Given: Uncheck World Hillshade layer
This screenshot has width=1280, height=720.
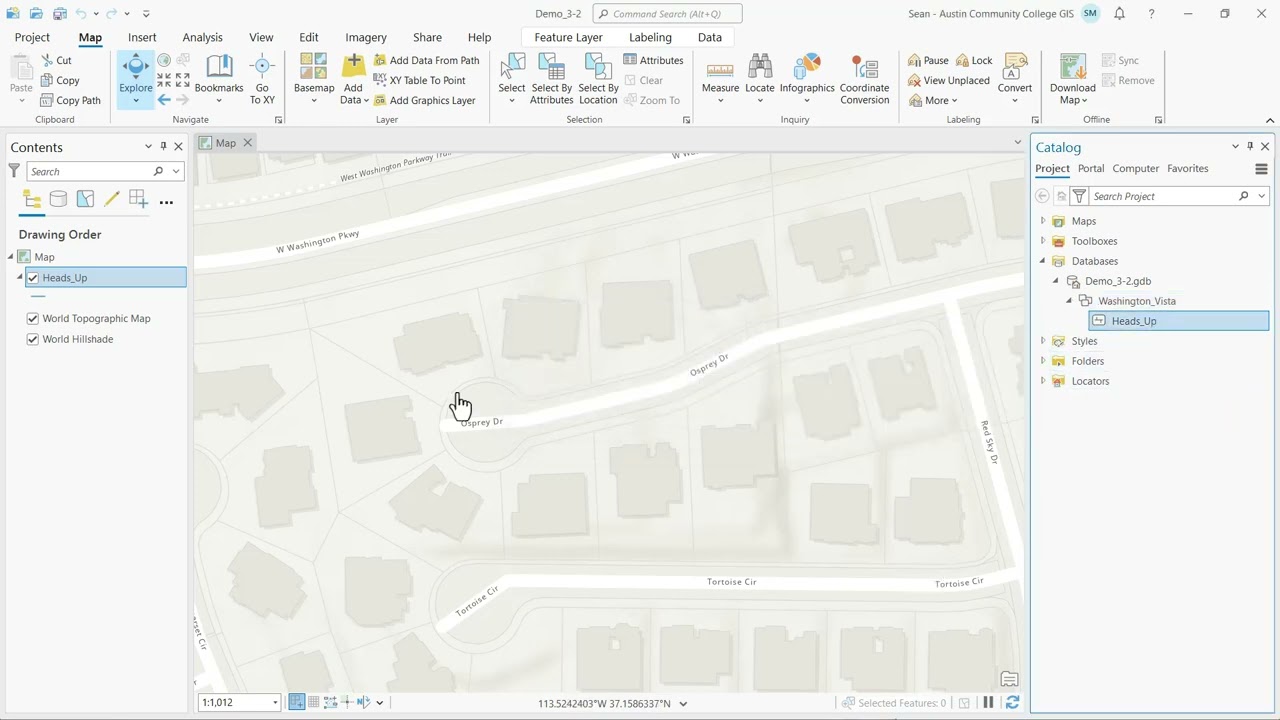Looking at the screenshot, I should pos(33,339).
